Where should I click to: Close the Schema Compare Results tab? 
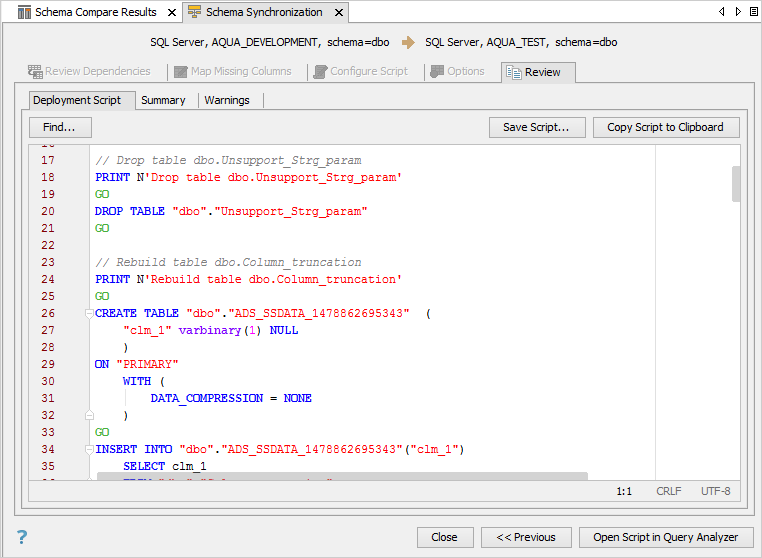tap(171, 13)
